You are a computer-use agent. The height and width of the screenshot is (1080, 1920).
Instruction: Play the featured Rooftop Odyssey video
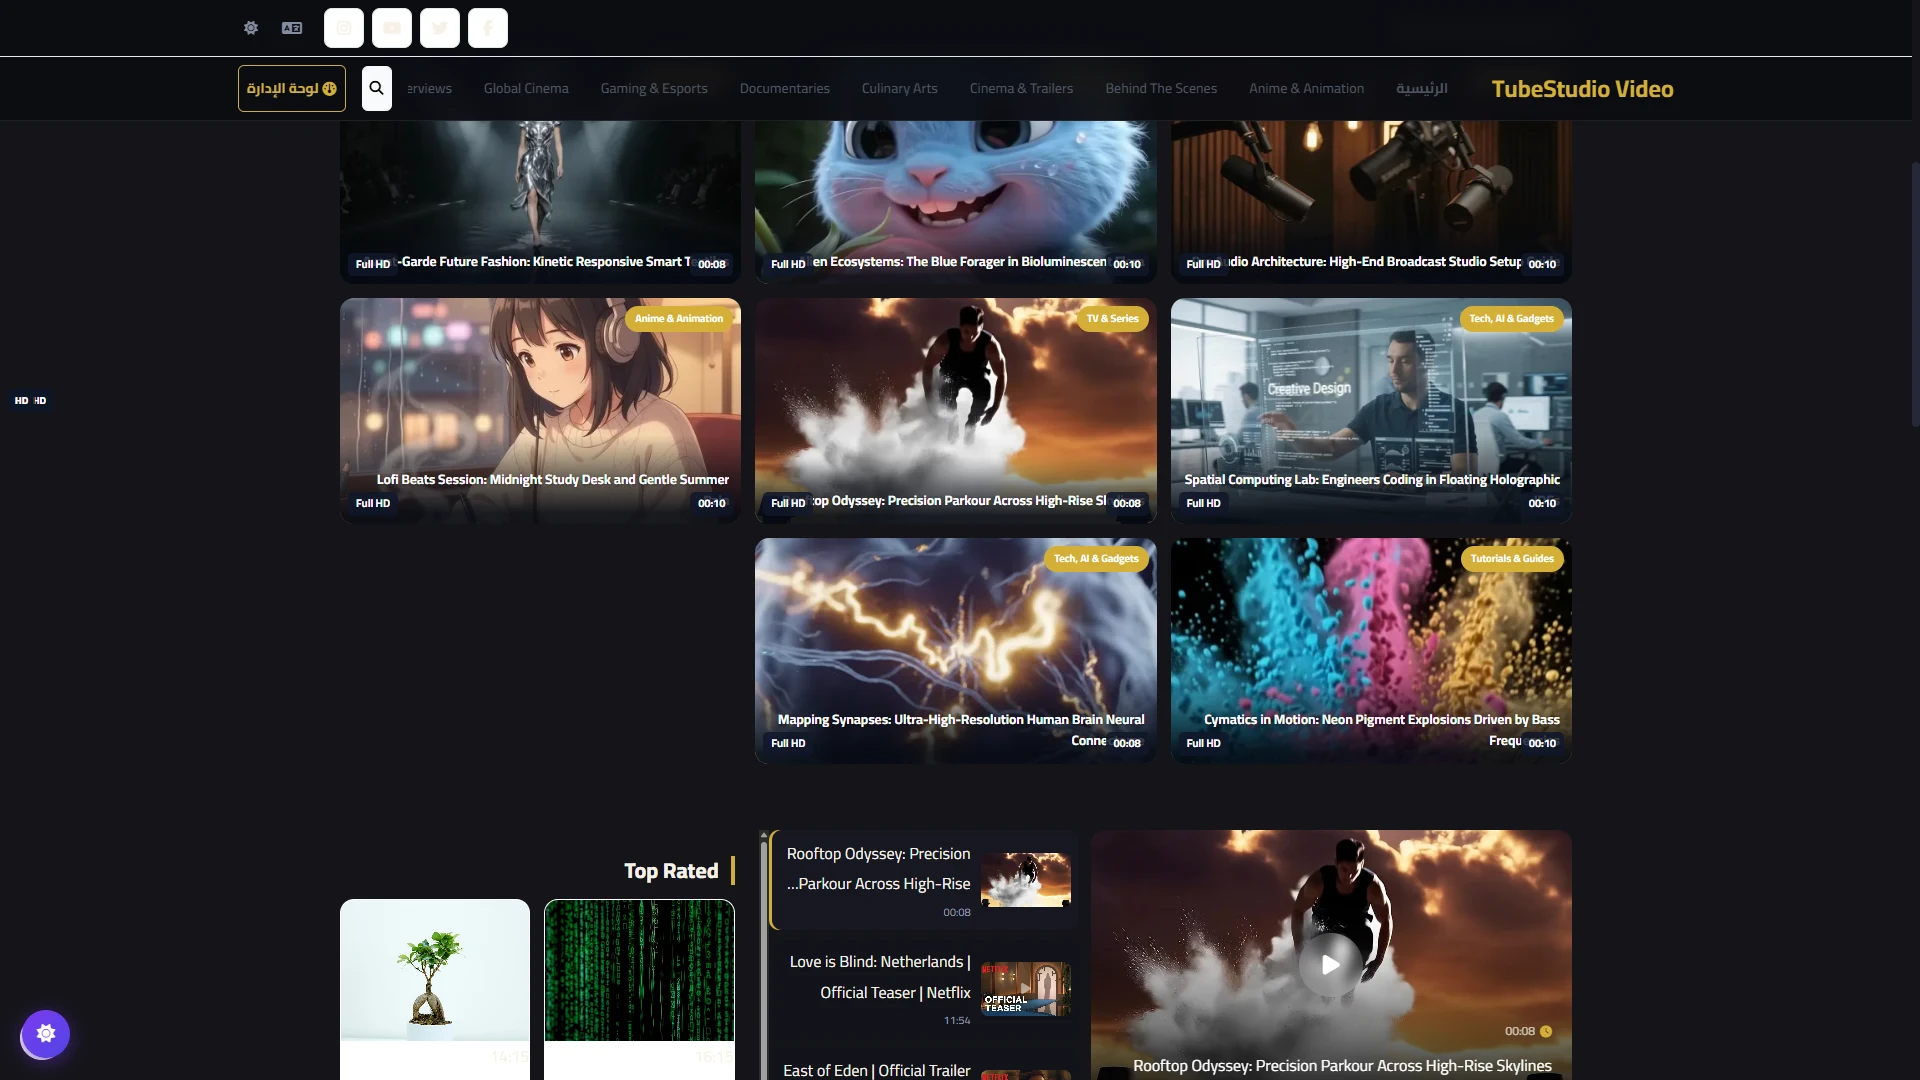1331,964
